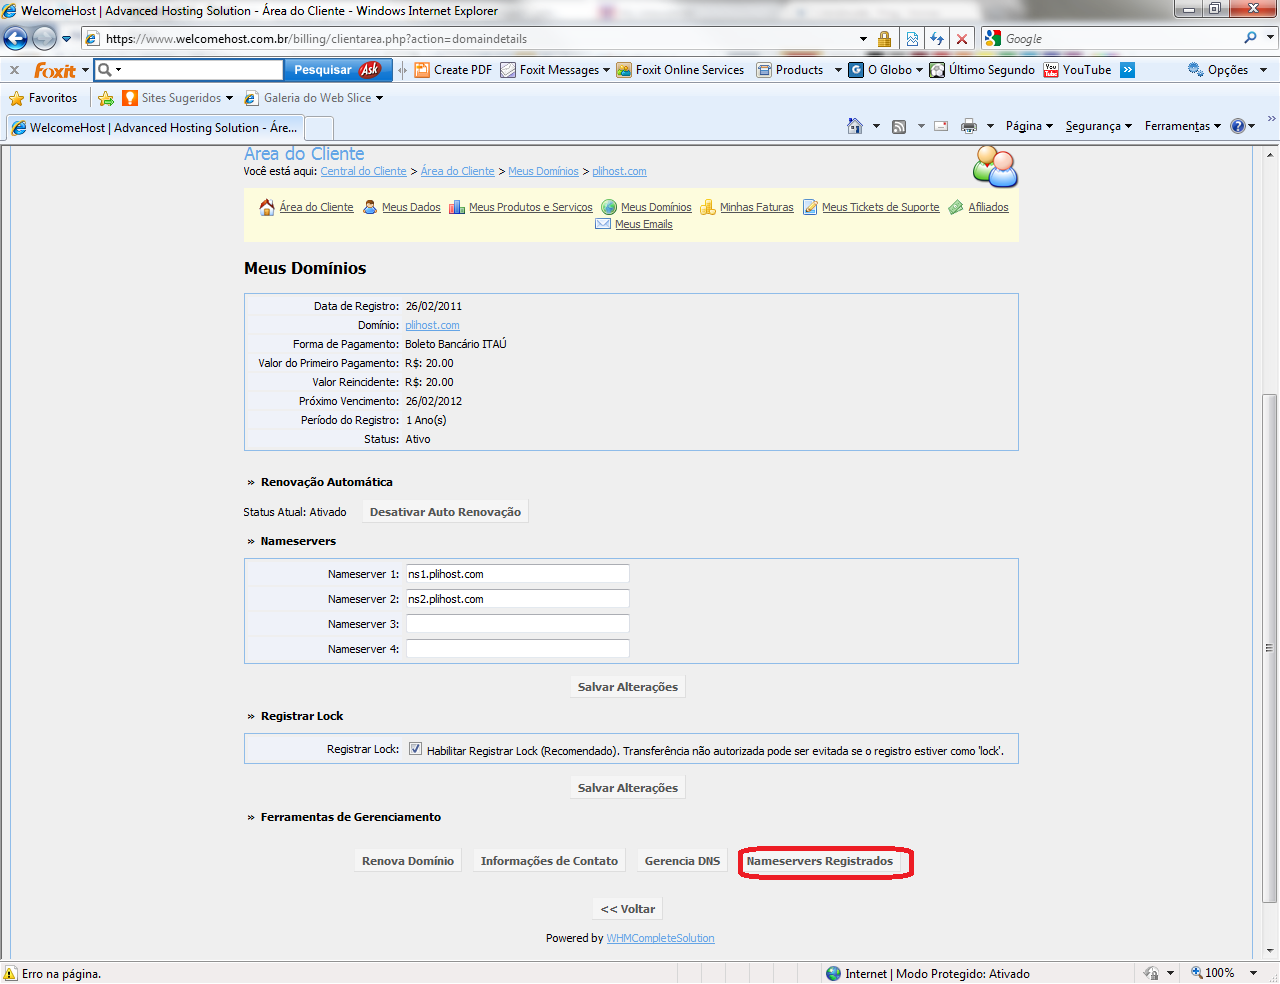
Task: Click the stop loading red X icon
Action: [962, 39]
